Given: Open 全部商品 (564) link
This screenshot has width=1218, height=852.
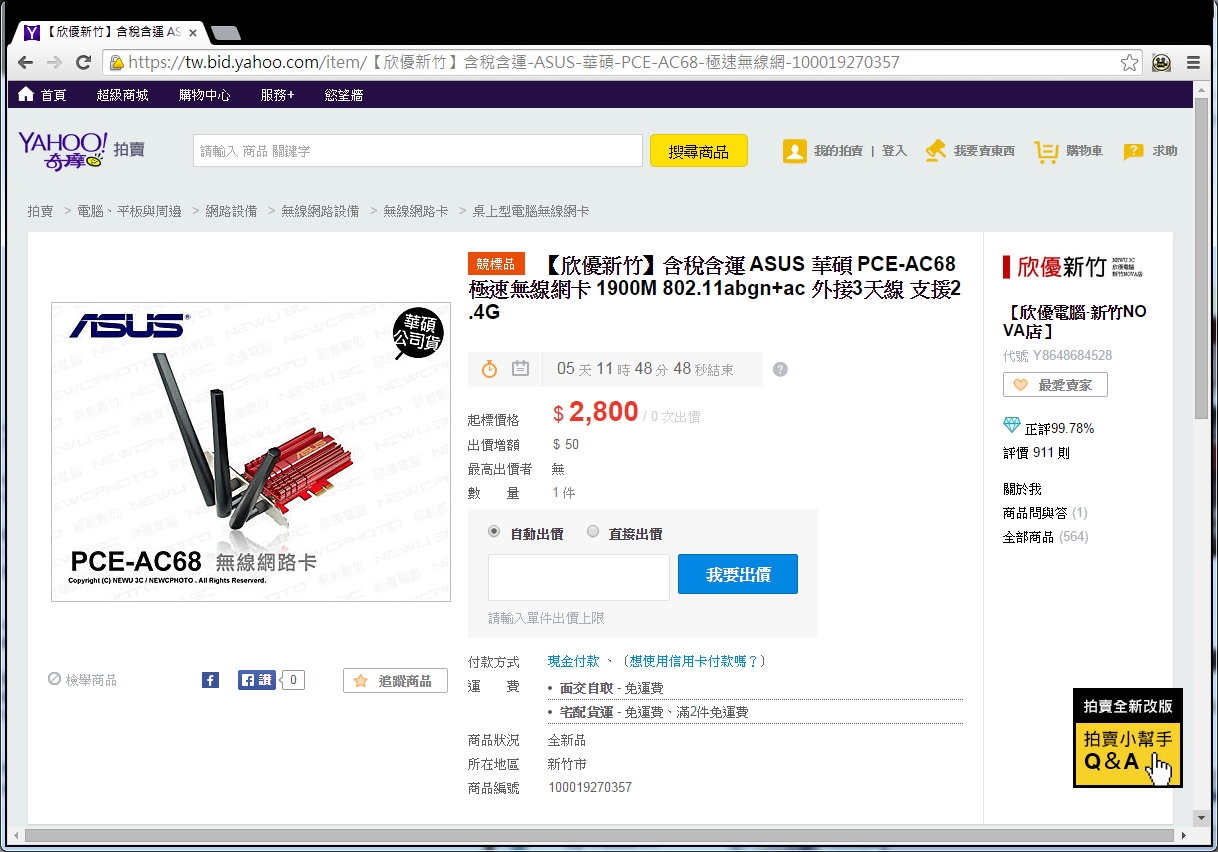Looking at the screenshot, I should tap(1045, 537).
